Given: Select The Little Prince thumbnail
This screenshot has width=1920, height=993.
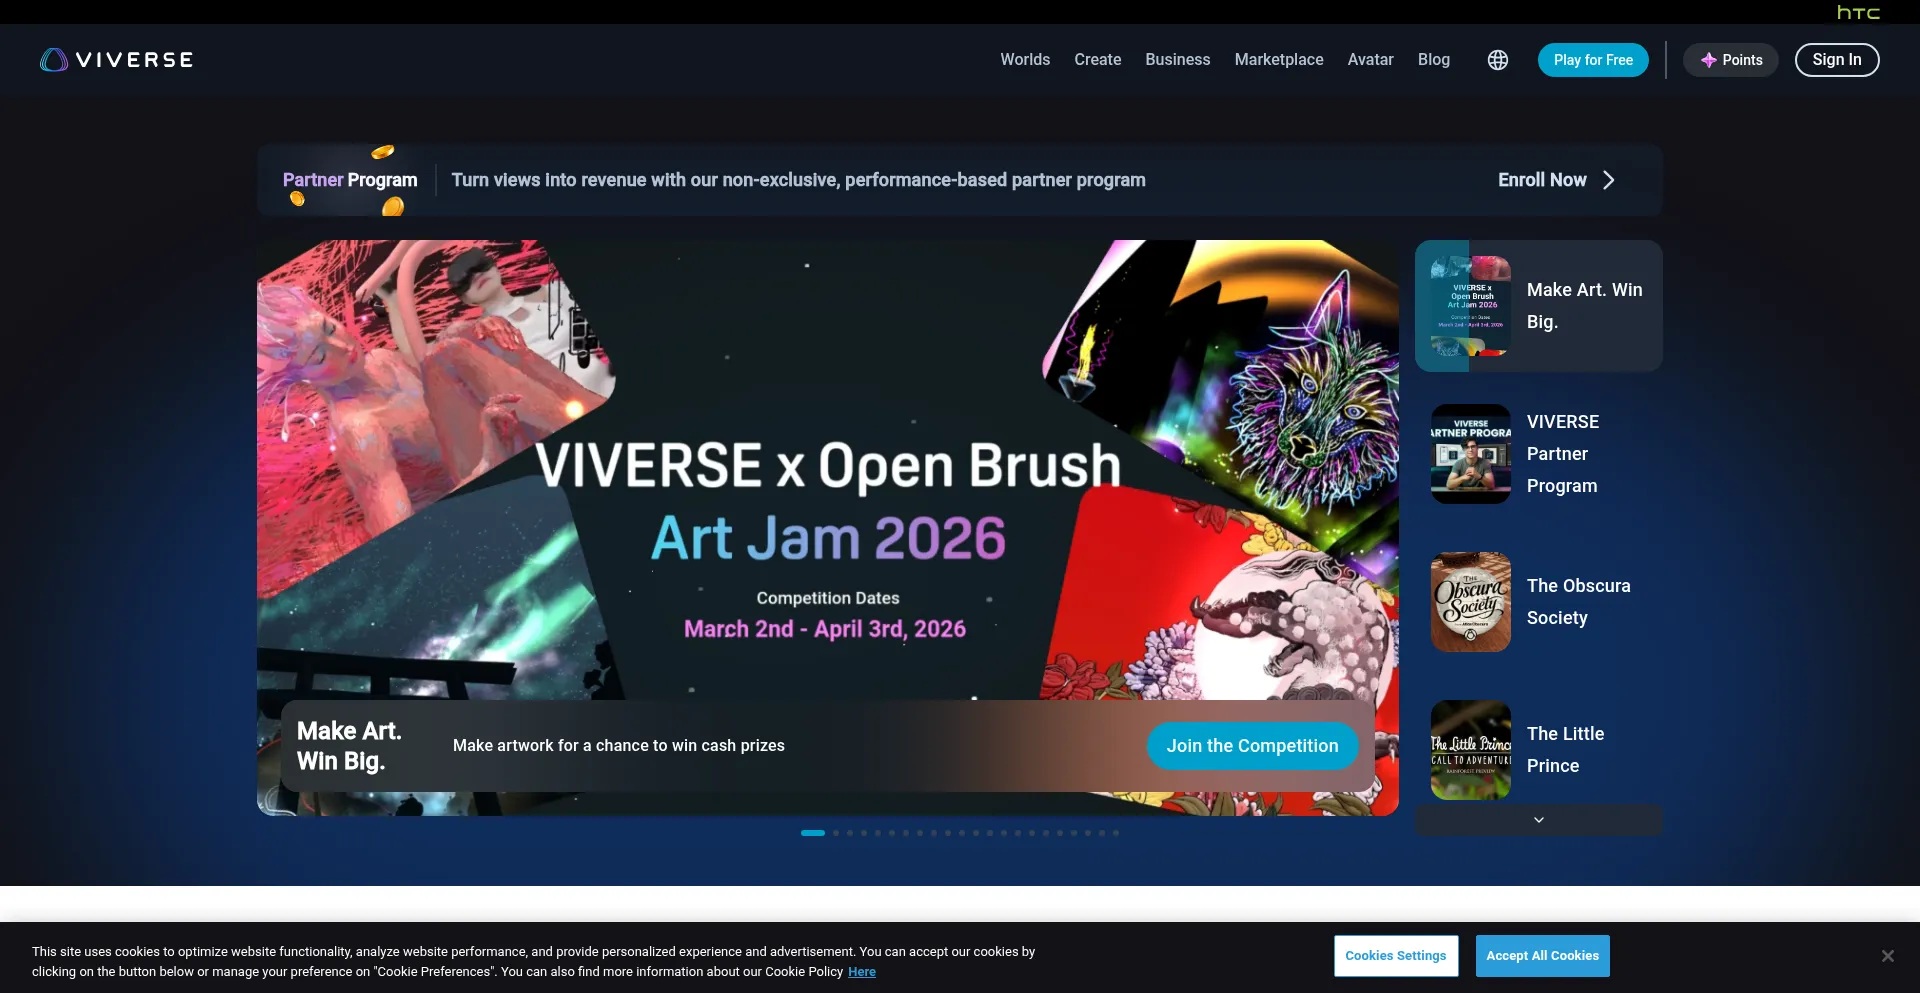Looking at the screenshot, I should (1470, 750).
